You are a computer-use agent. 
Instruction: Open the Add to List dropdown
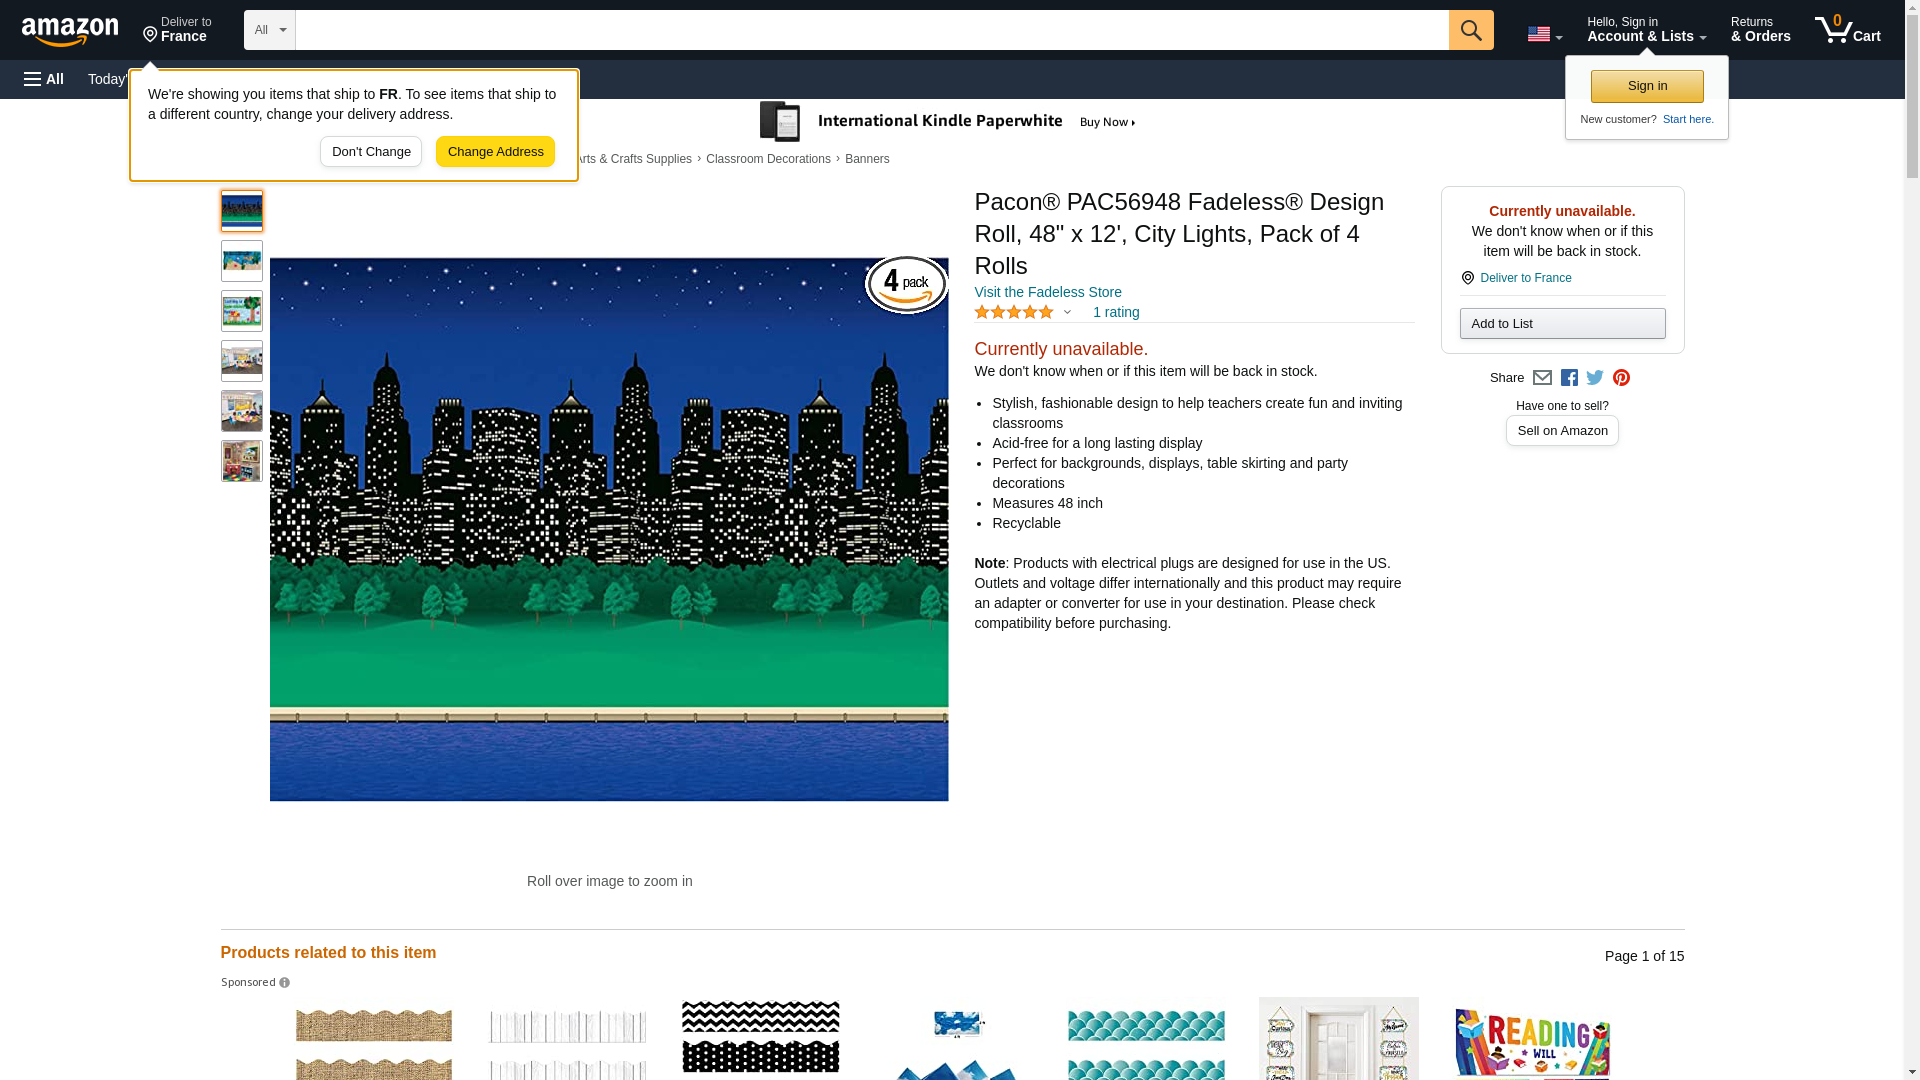click(x=1561, y=323)
